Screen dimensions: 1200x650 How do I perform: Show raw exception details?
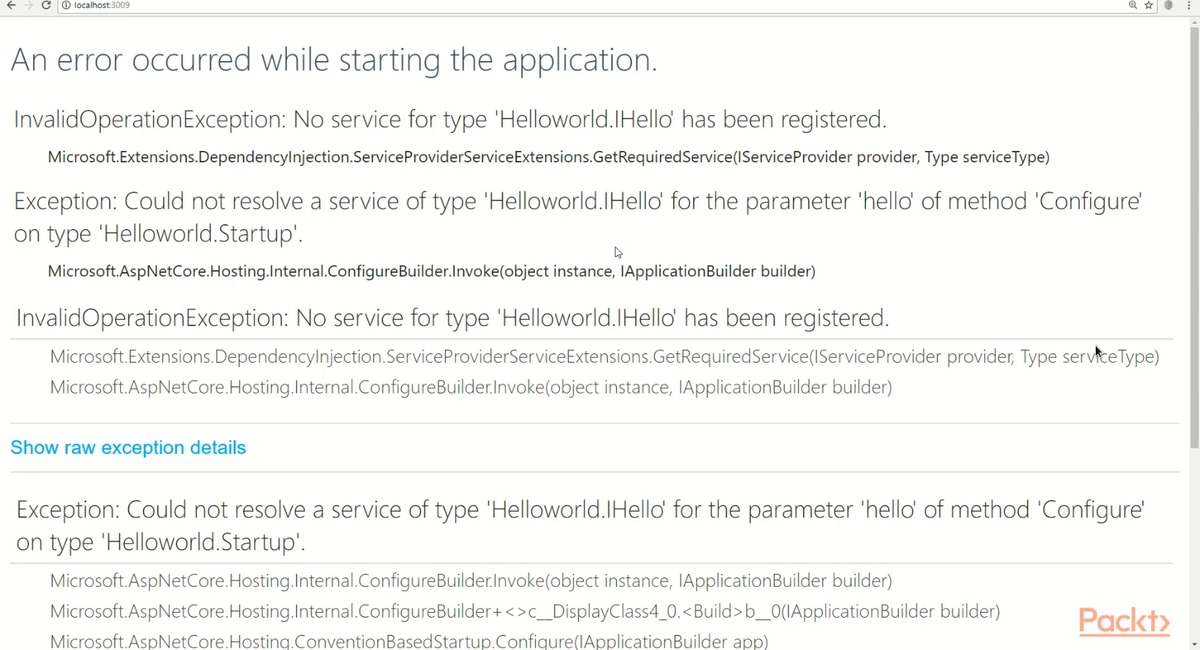[128, 448]
